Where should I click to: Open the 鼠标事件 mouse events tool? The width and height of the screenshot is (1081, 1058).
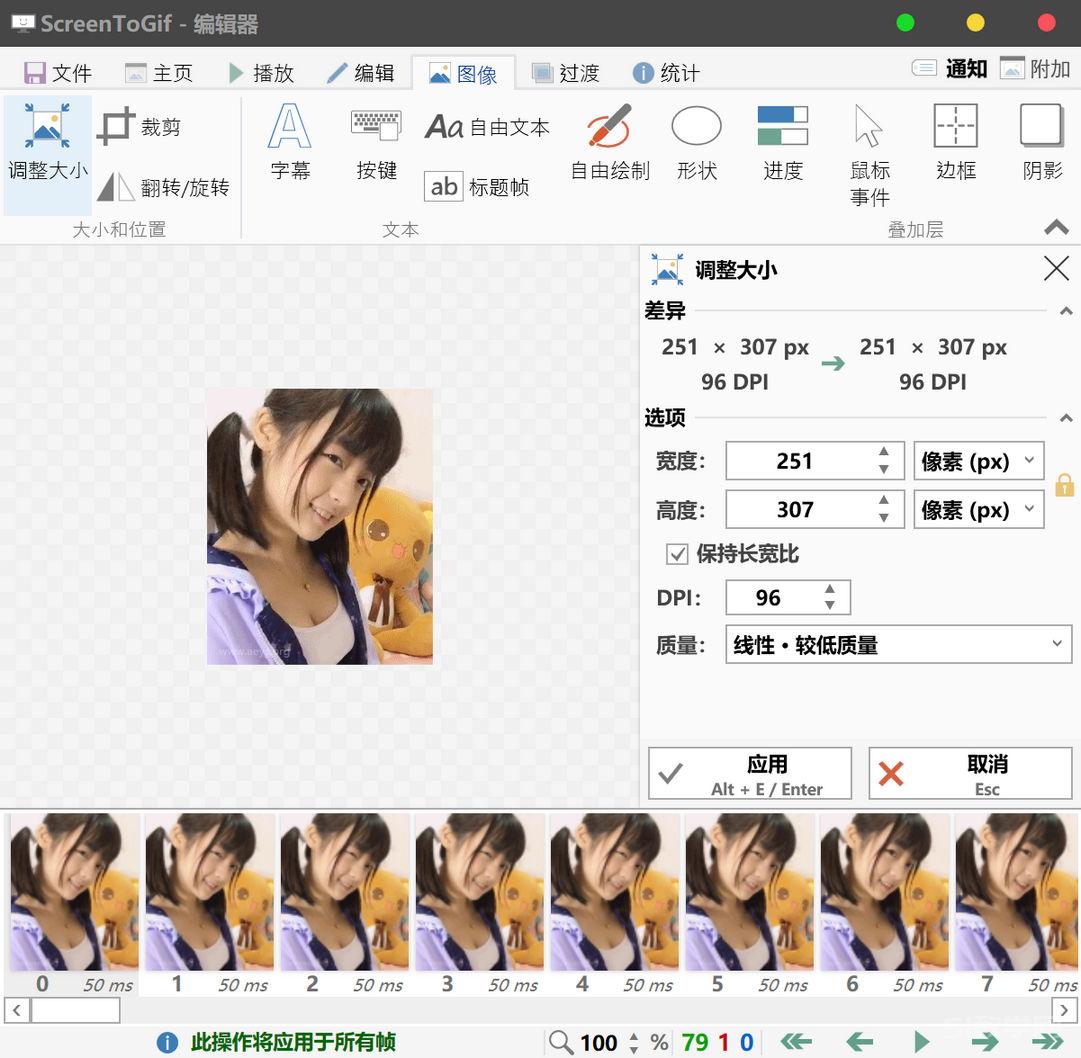click(868, 150)
